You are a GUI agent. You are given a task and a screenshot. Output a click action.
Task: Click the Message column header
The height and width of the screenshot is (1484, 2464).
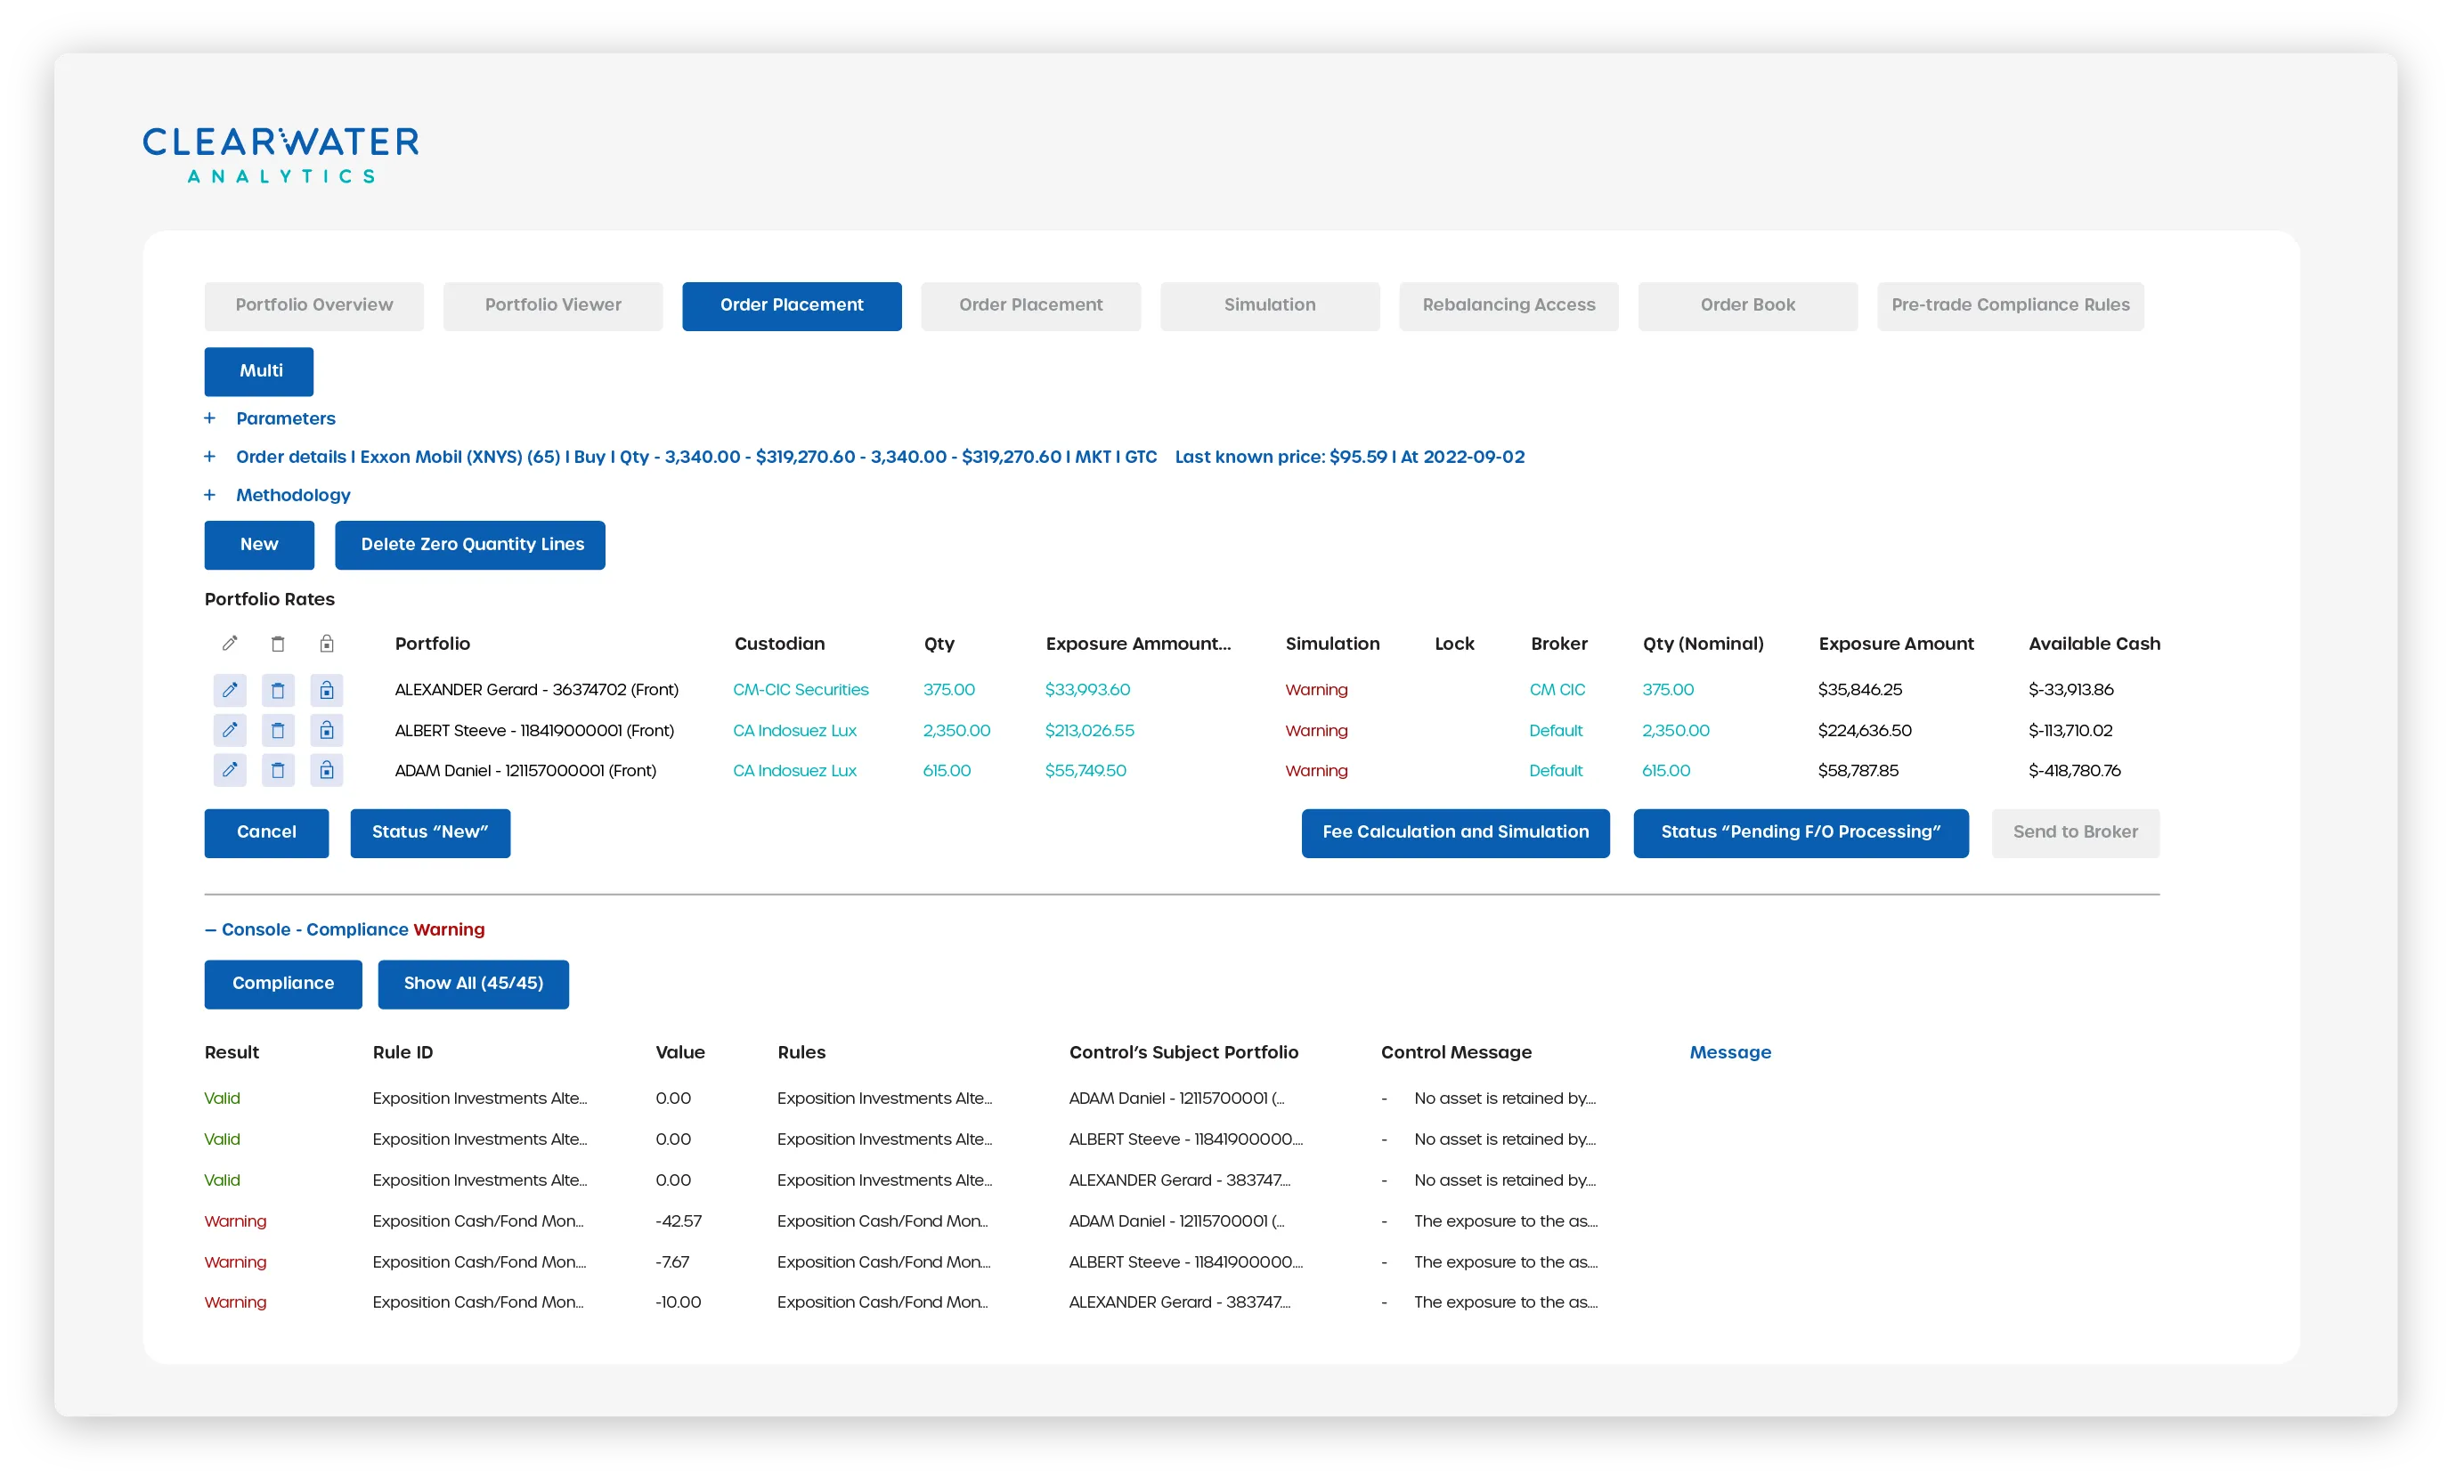[1729, 1052]
